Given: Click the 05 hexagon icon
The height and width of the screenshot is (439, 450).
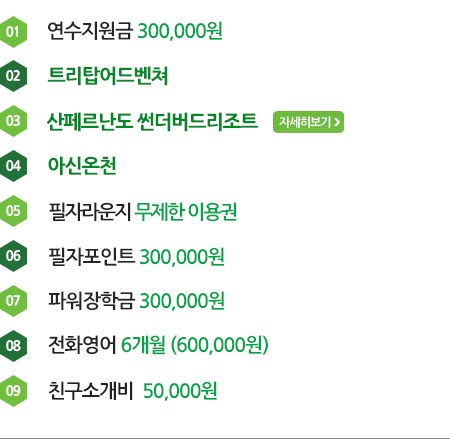Looking at the screenshot, I should [x=13, y=211].
